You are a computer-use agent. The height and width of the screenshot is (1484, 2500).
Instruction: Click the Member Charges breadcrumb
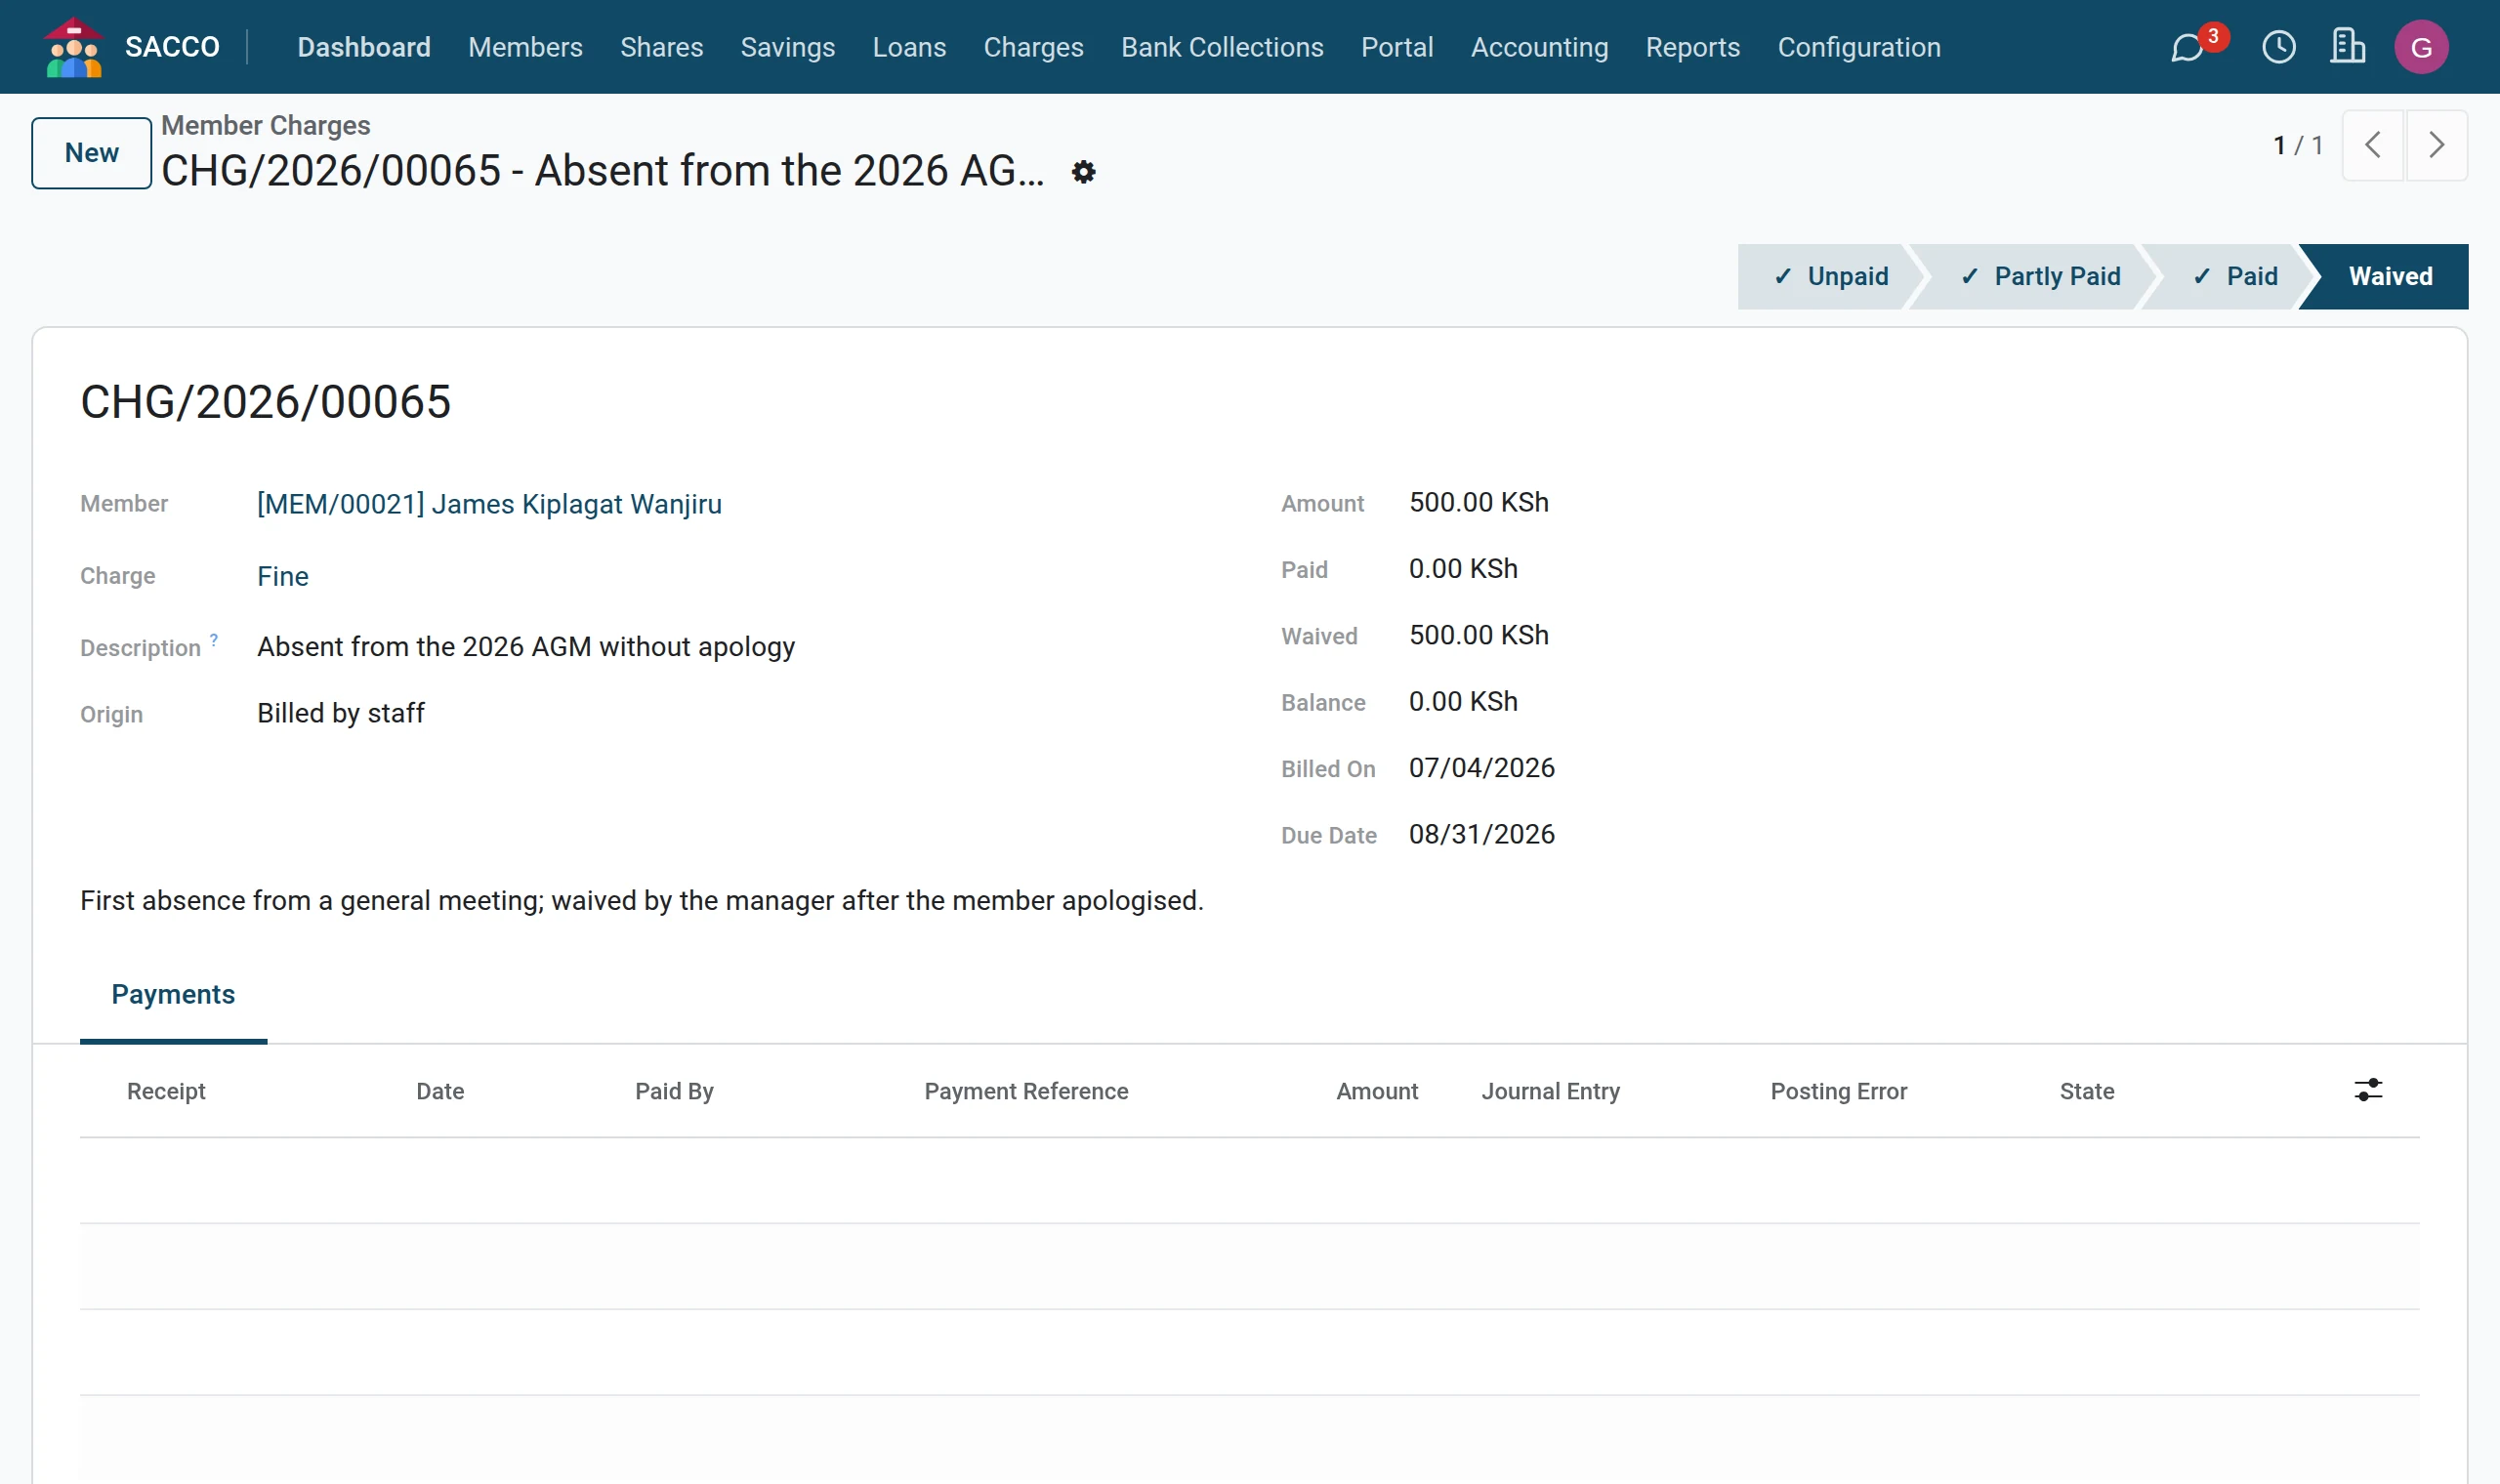tap(265, 125)
